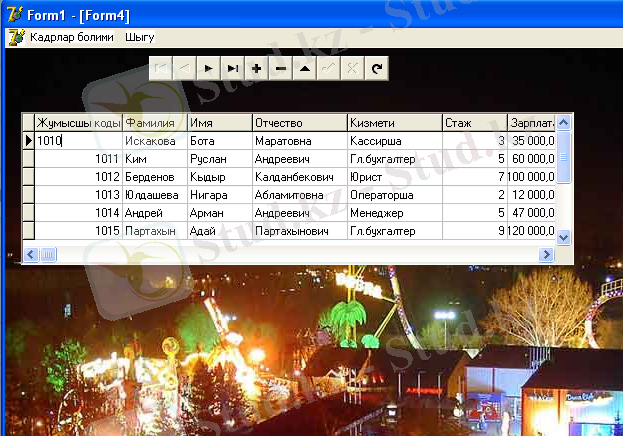Click the Фамилия column header
Viewport: 623px width, 436px height.
(x=155, y=123)
